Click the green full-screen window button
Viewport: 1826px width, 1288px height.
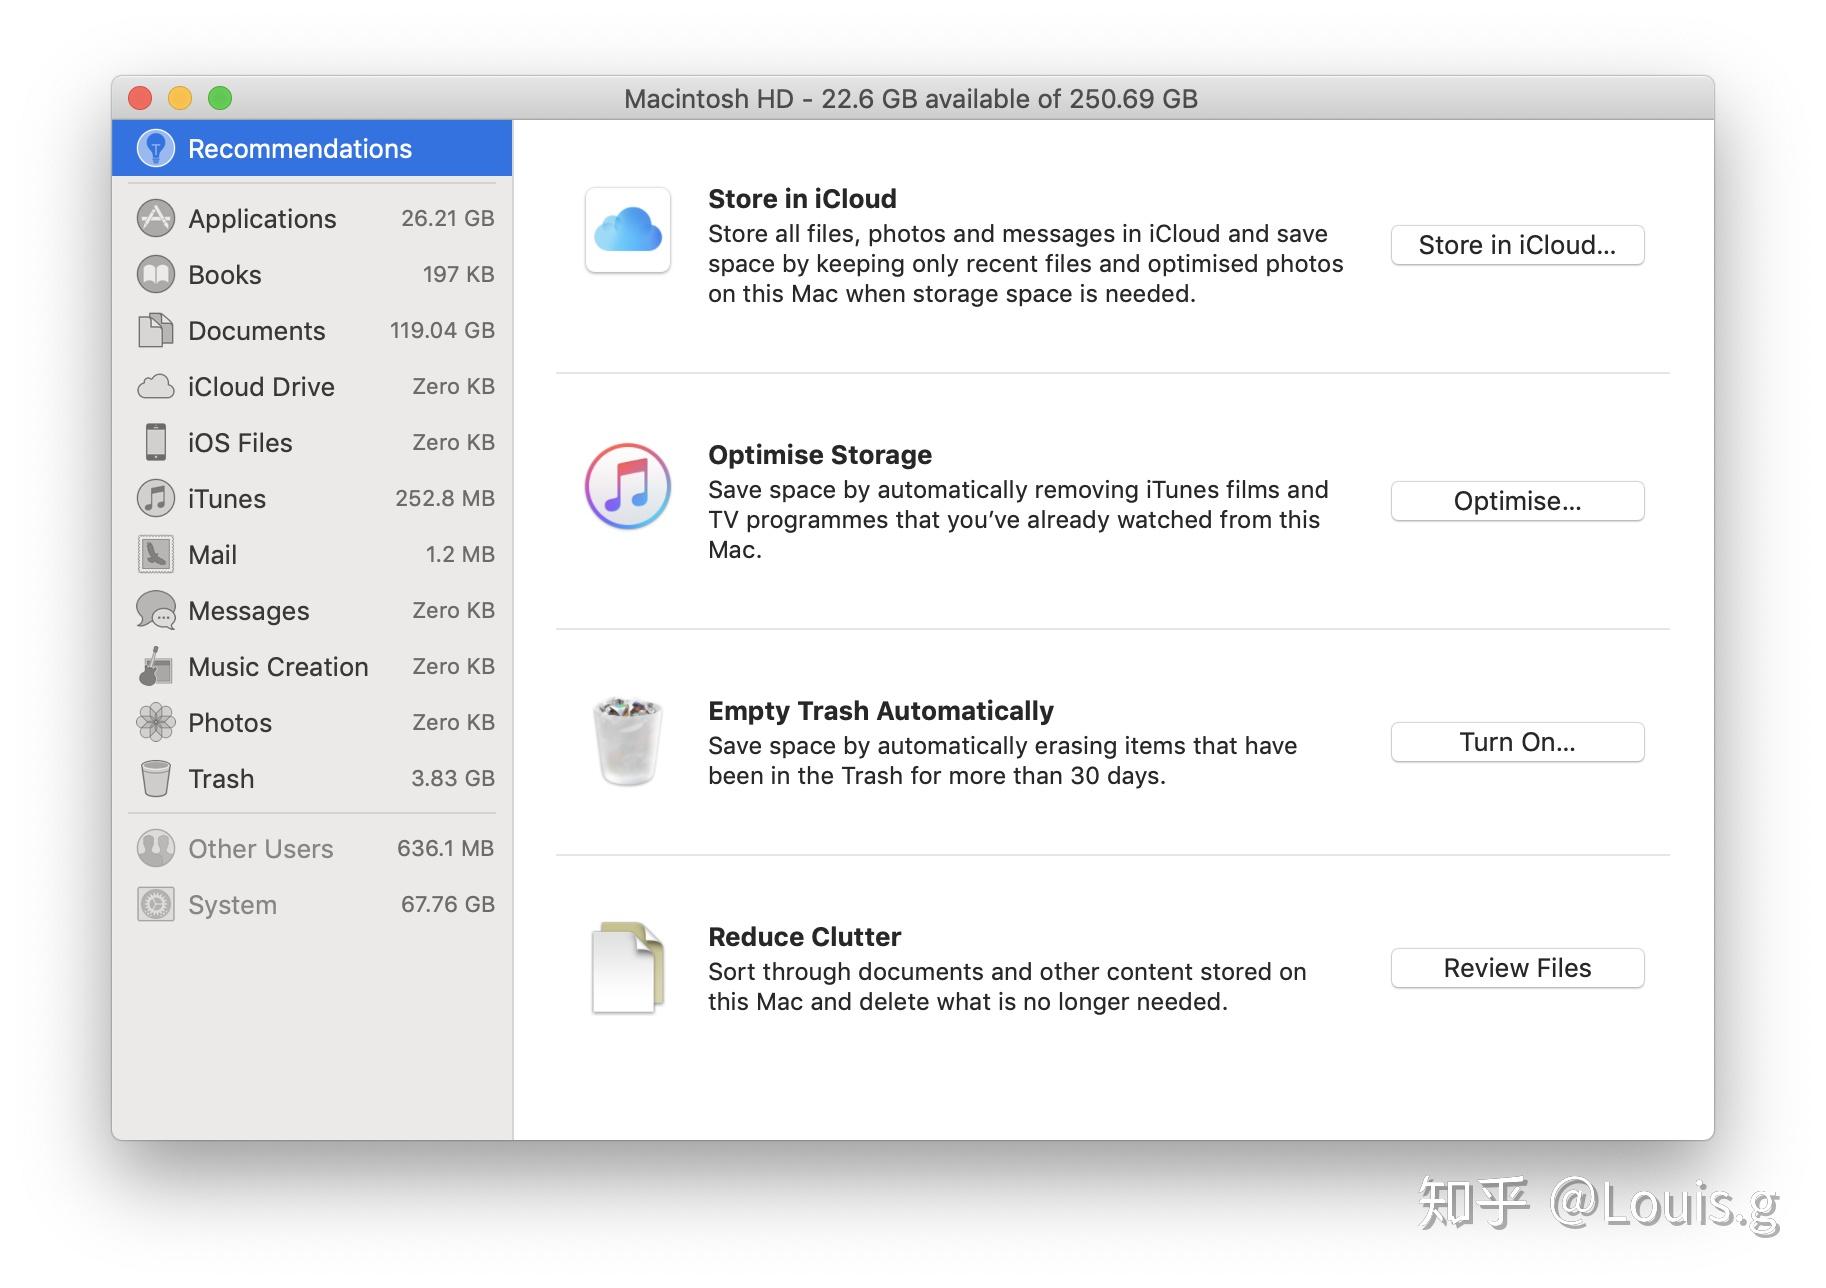(x=220, y=98)
